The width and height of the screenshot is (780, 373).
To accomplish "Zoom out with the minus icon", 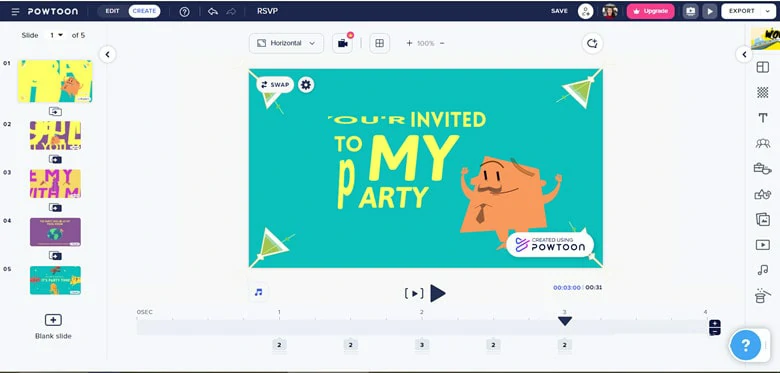I will [442, 43].
